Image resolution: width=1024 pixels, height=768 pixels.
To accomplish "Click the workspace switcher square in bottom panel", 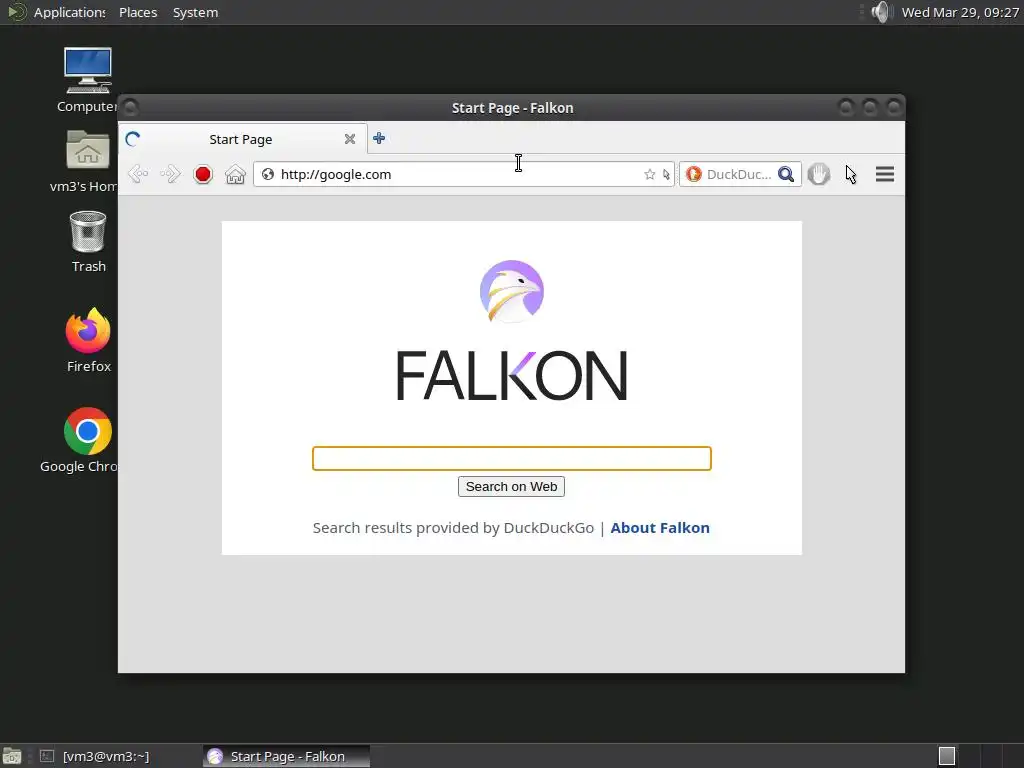I will (x=947, y=756).
